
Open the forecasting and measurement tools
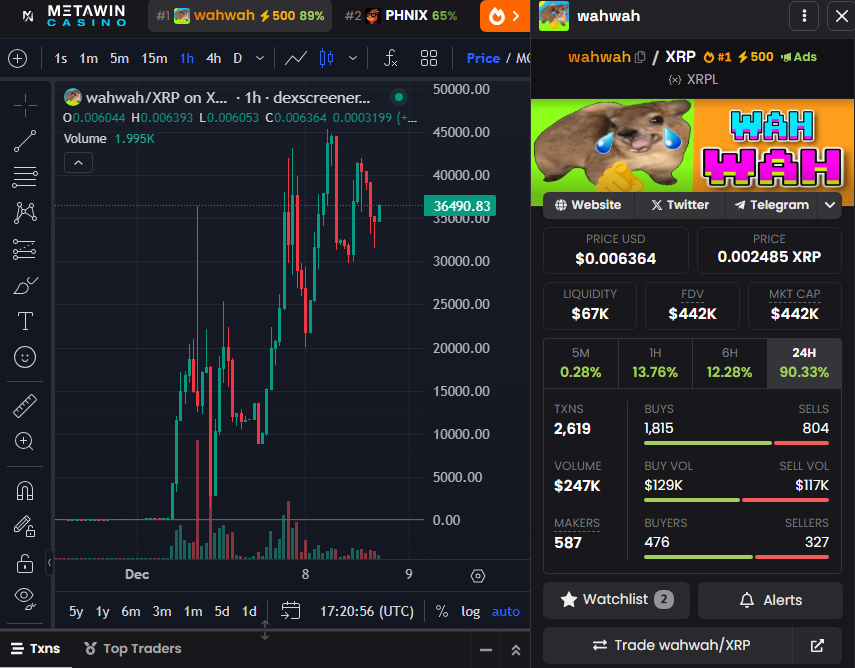(25, 249)
